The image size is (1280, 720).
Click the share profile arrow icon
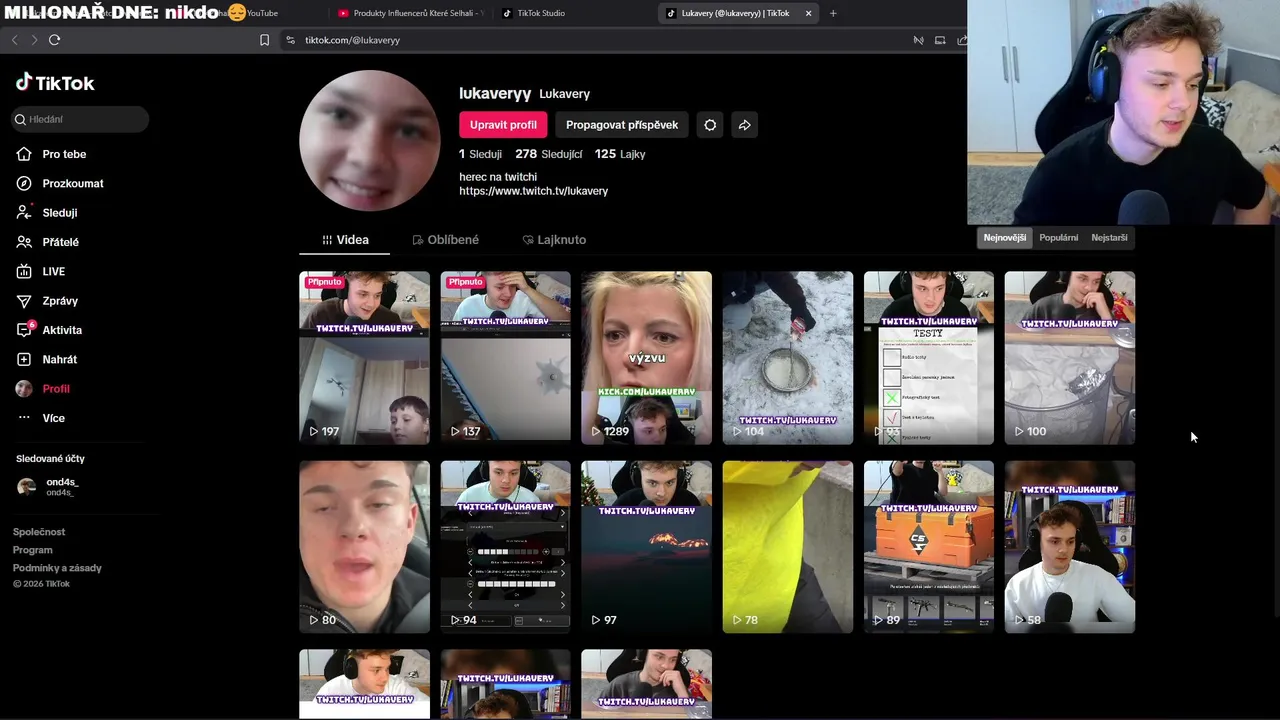tap(744, 125)
